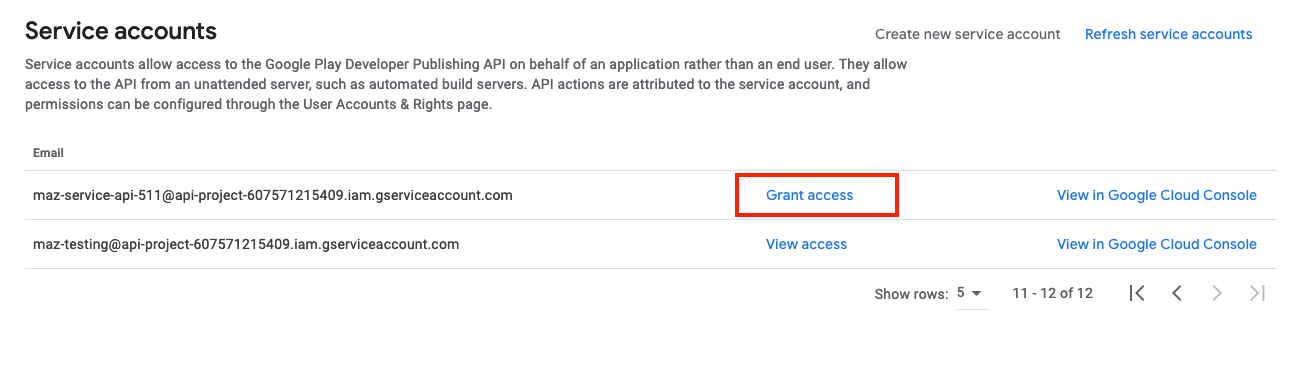Click the Email column header
This screenshot has height=368, width=1291.
tap(48, 153)
